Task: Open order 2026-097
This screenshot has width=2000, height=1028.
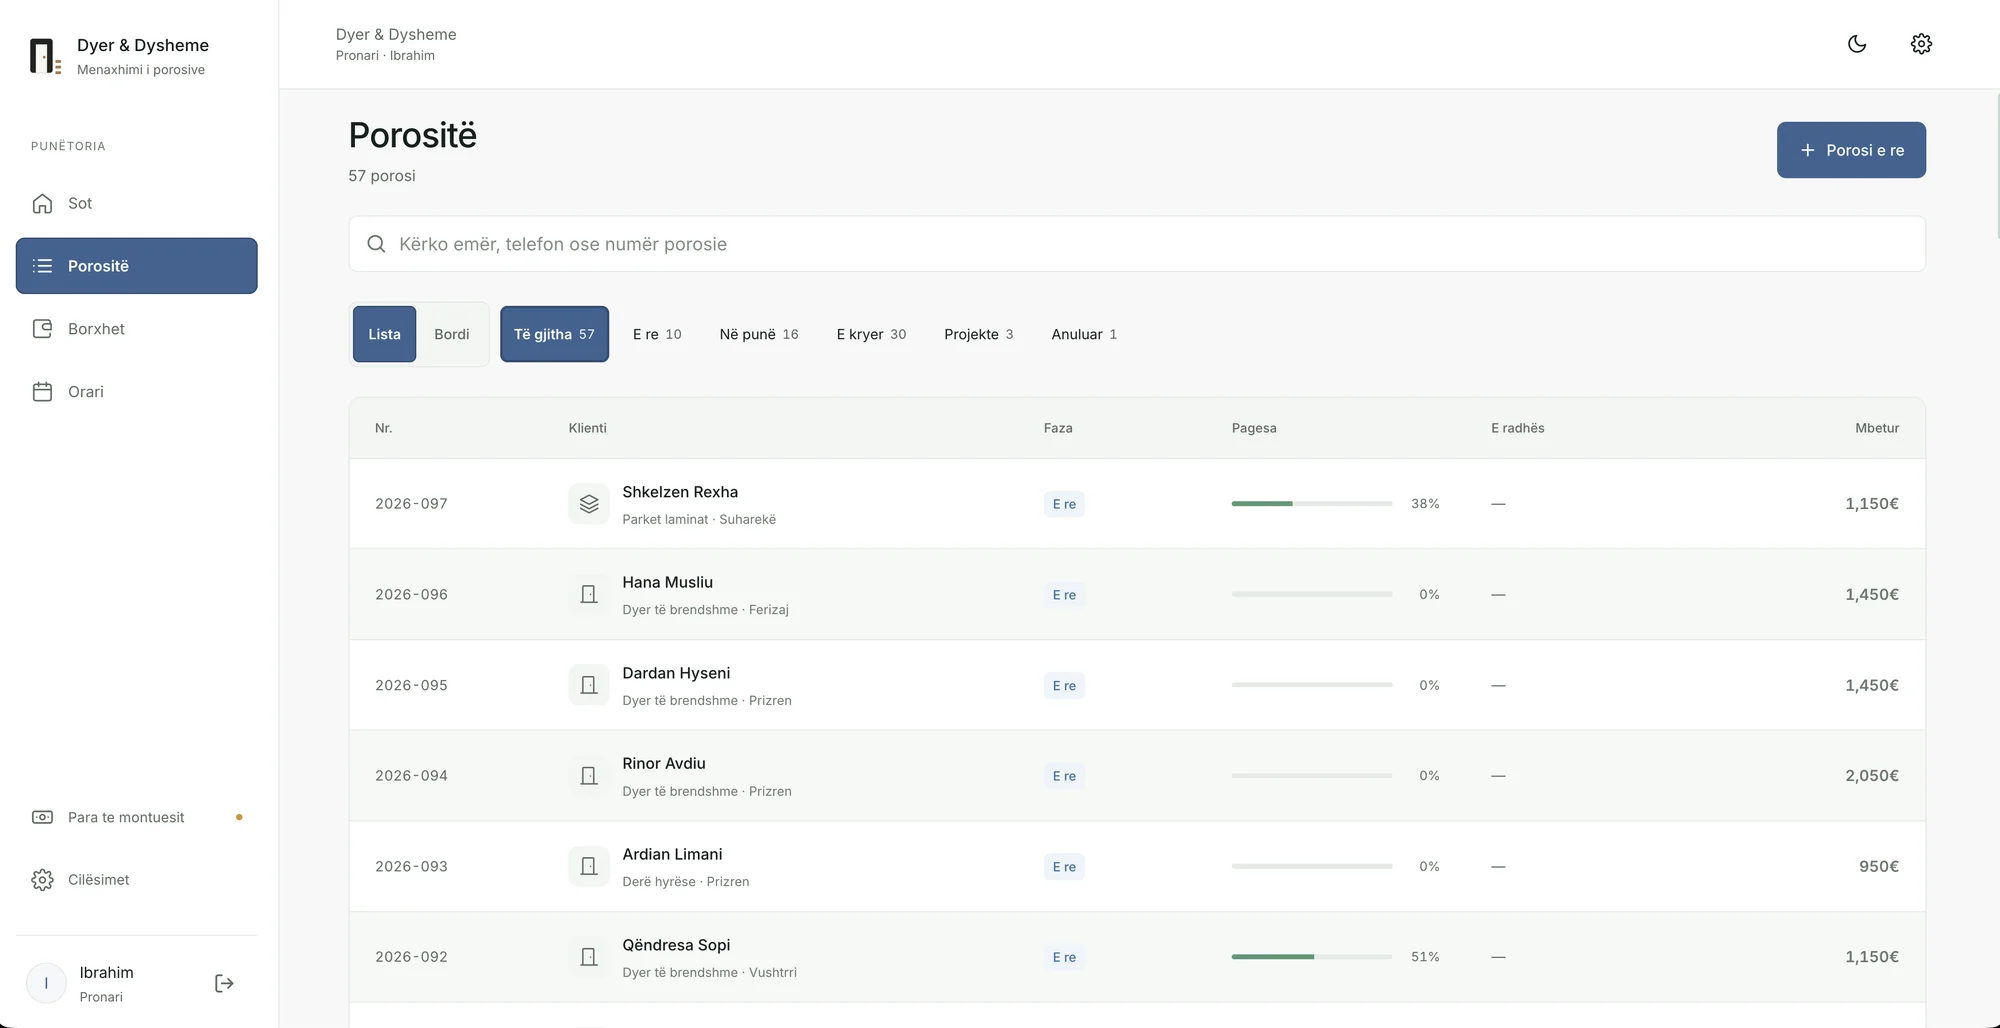Action: (1137, 504)
